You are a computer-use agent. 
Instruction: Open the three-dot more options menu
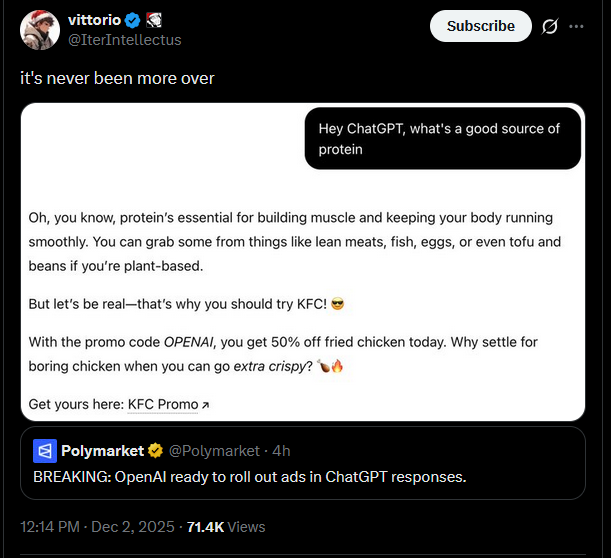[x=590, y=27]
